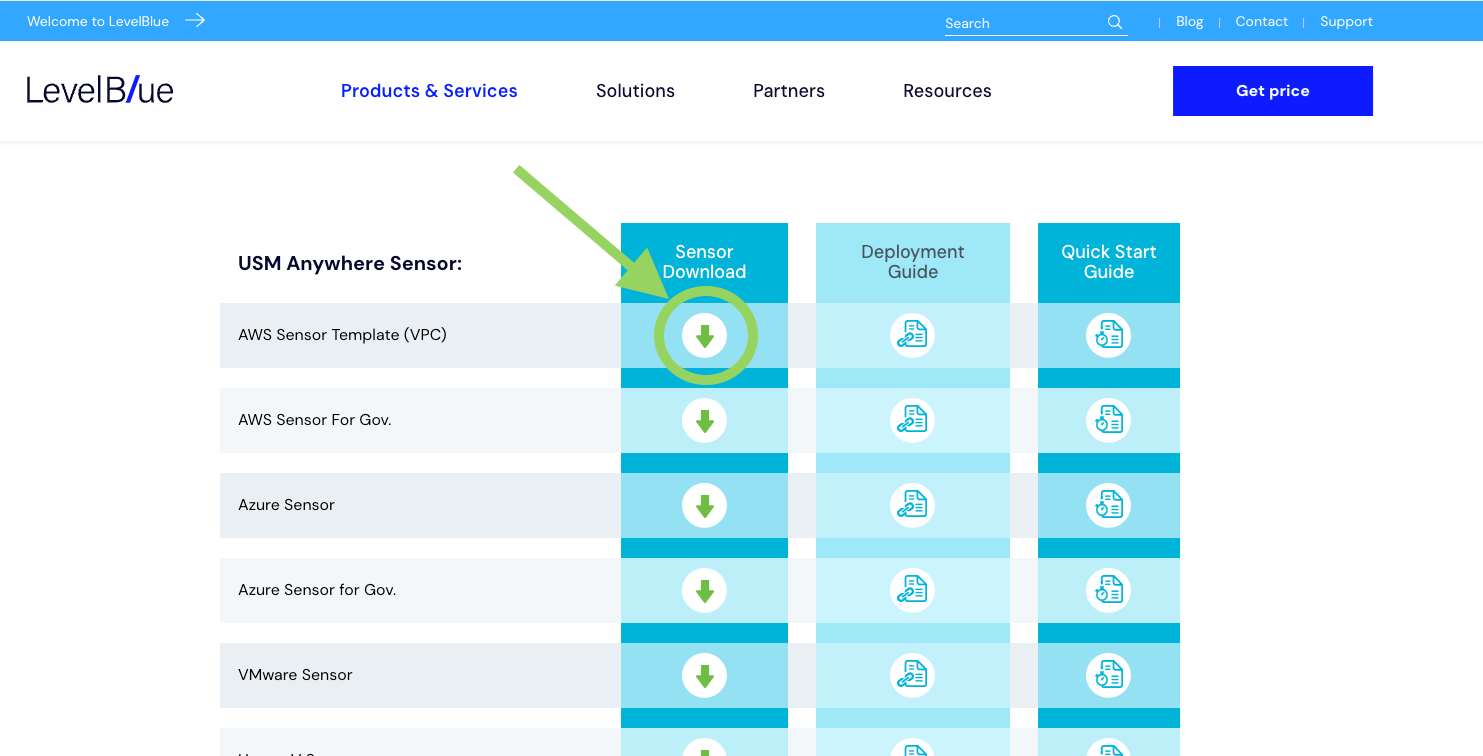Screen dimensions: 1483x756
Task: Open Deployment Guide for VMware Sensor
Action: [x=912, y=676]
